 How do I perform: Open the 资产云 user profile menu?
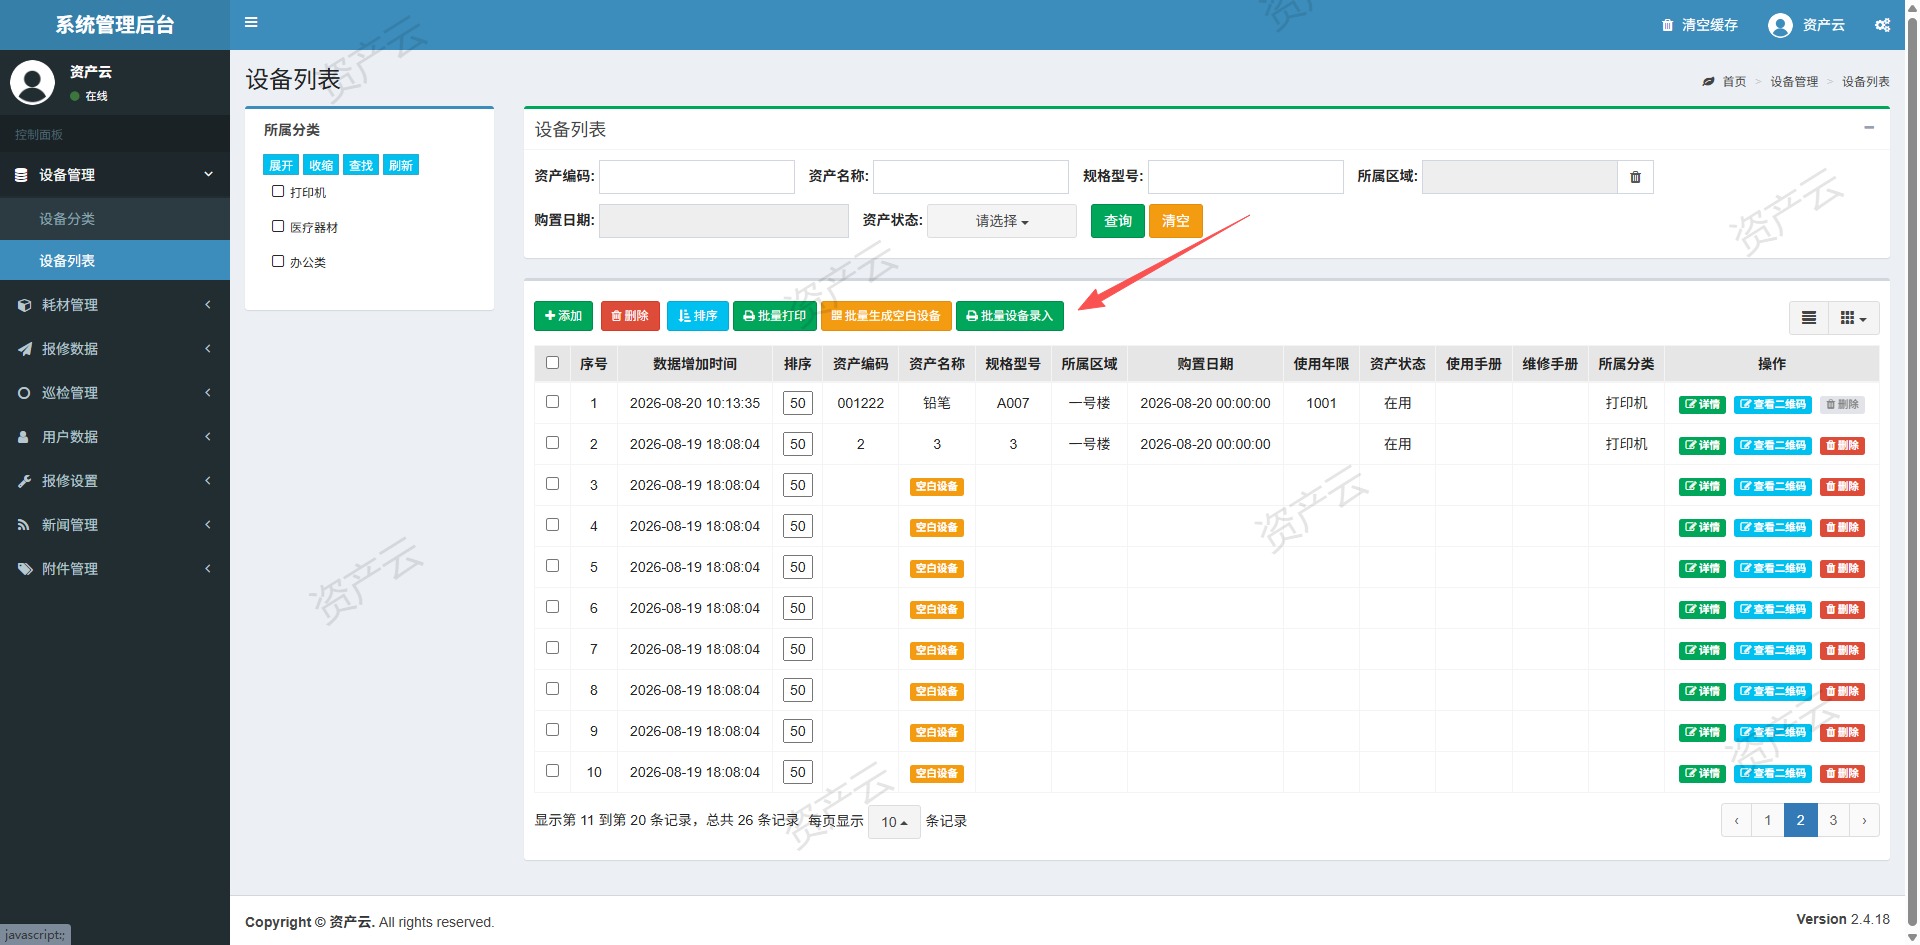click(x=1806, y=25)
